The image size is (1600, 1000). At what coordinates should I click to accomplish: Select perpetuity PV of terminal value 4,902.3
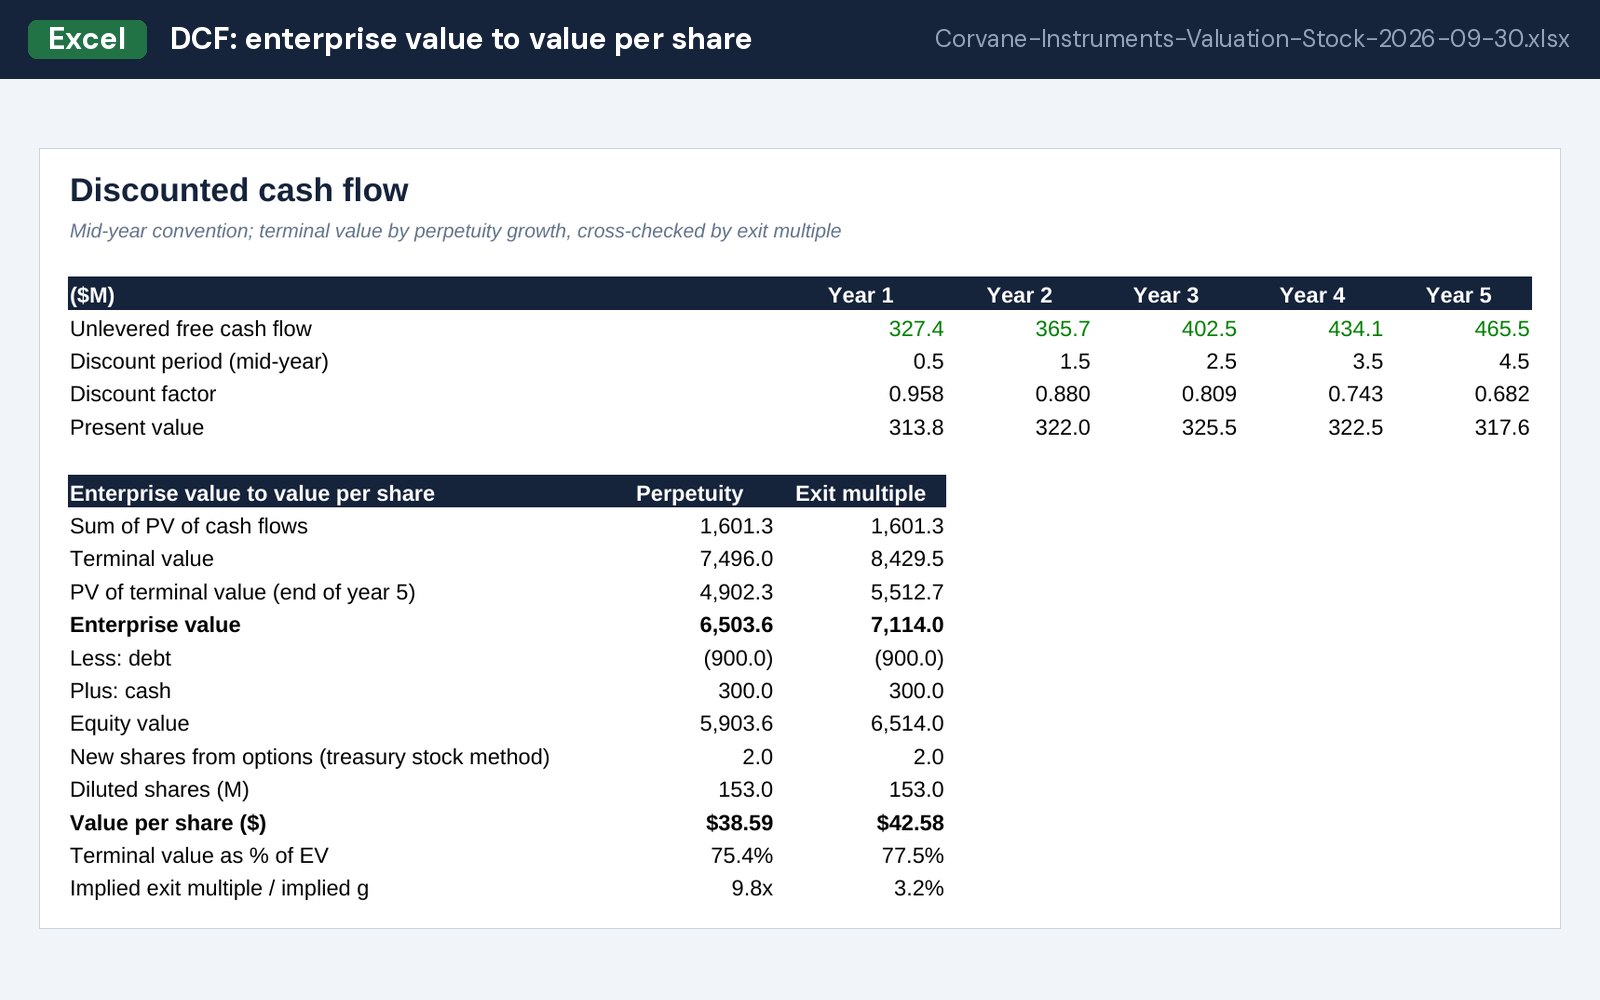[x=736, y=592]
